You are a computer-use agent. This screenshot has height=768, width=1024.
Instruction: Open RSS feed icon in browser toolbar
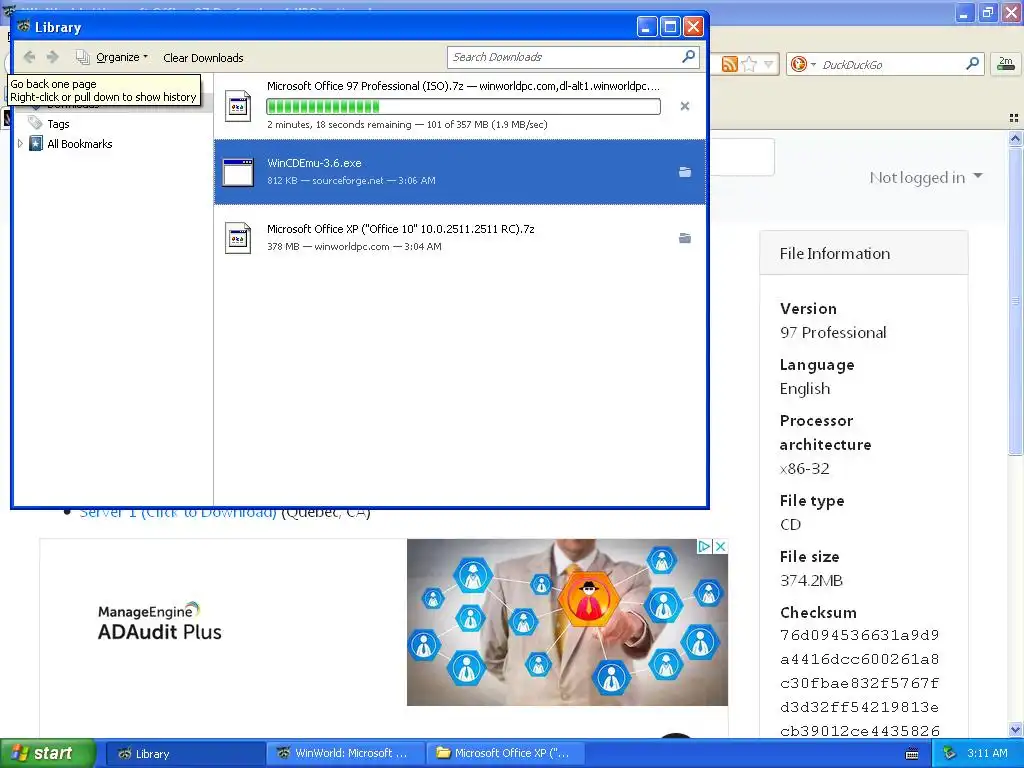tap(729, 64)
